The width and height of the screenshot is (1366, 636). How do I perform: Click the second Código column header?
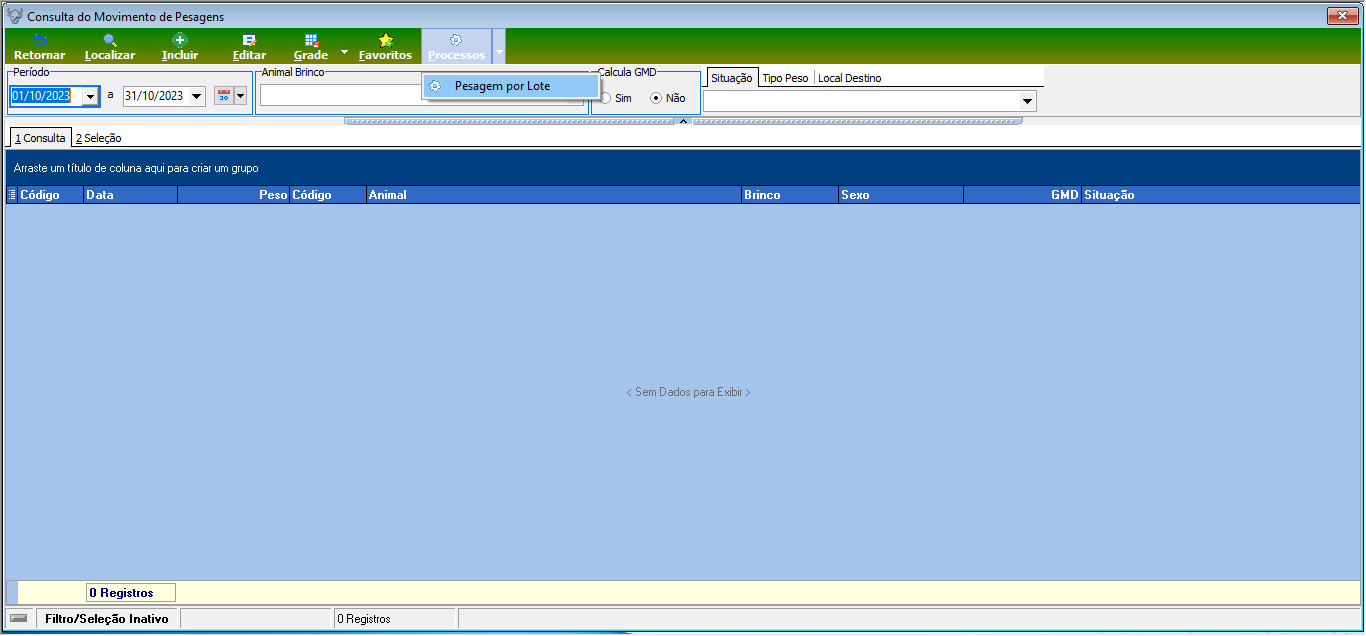pos(328,195)
